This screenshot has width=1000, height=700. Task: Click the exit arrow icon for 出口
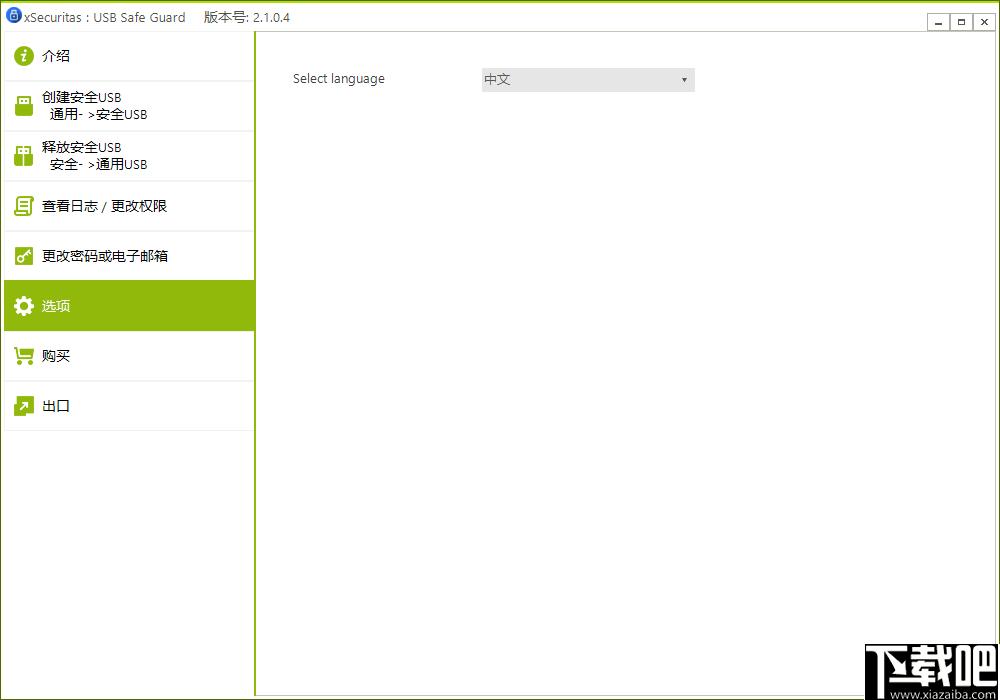click(x=24, y=406)
